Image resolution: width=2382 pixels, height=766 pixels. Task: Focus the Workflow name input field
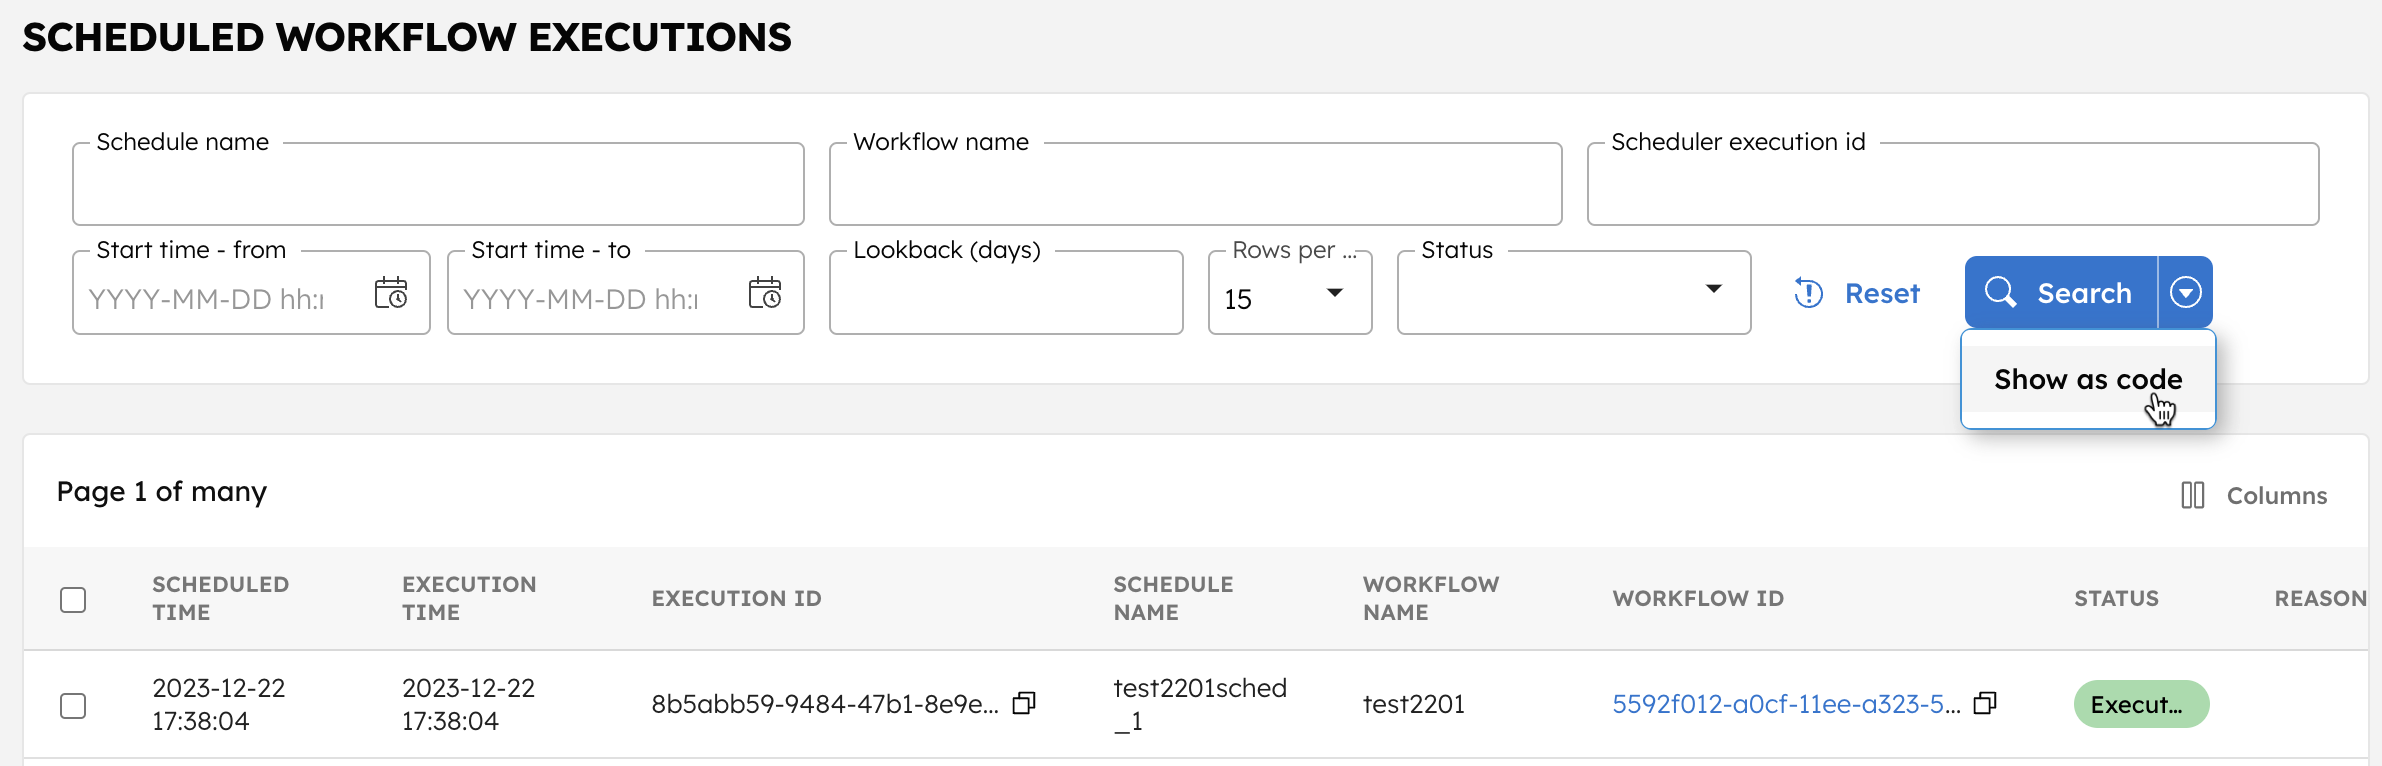pyautogui.click(x=1196, y=184)
